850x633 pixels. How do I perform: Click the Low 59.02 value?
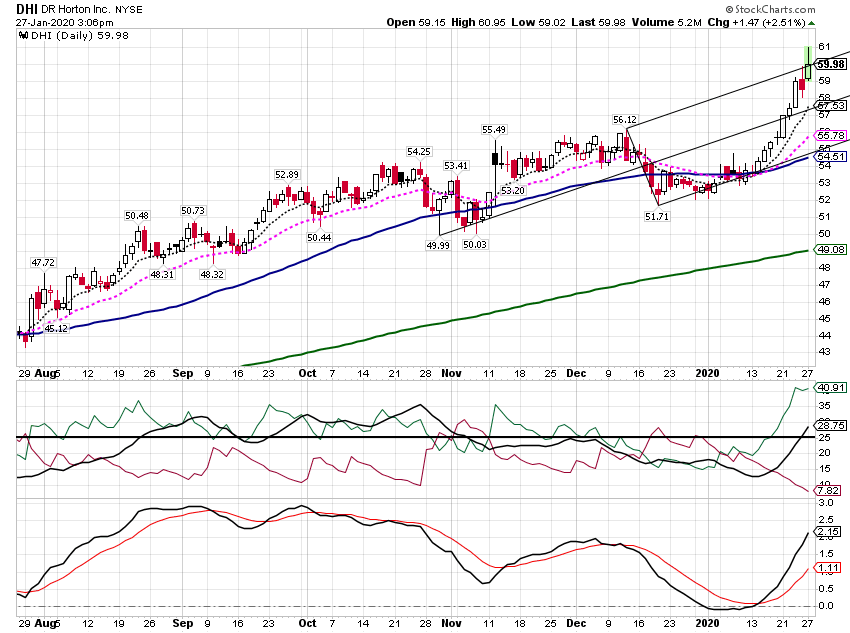point(538,22)
